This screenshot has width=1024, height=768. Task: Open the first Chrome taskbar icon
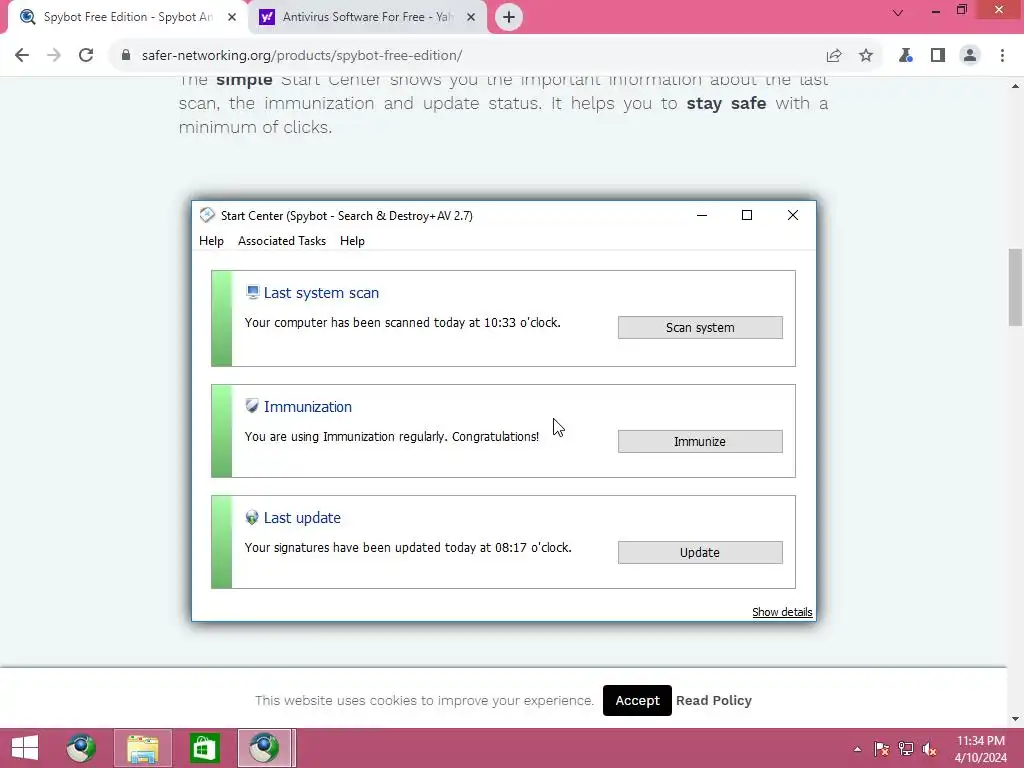click(81, 748)
